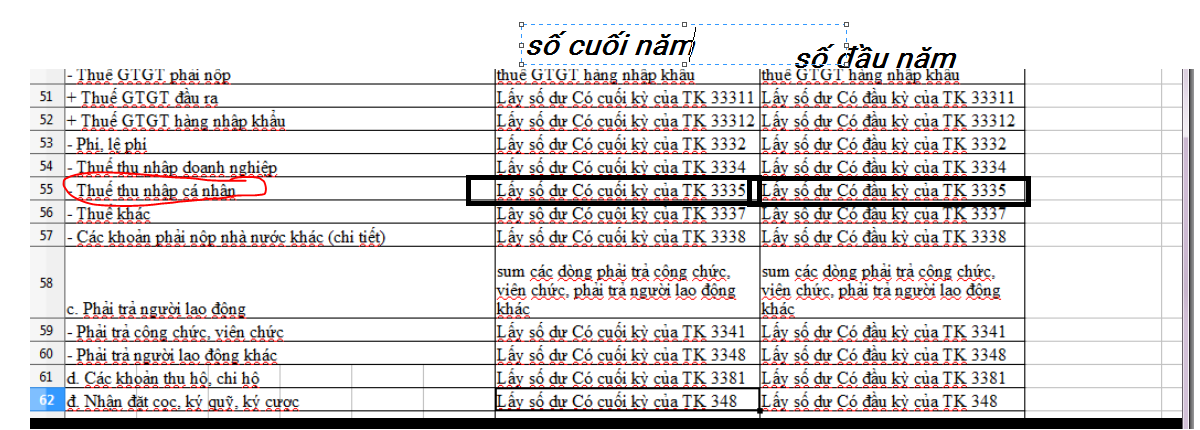Click 'Có đầu kỳ của TK 3332' cell
Viewport: 1200px width, 430px height.
tap(893, 143)
